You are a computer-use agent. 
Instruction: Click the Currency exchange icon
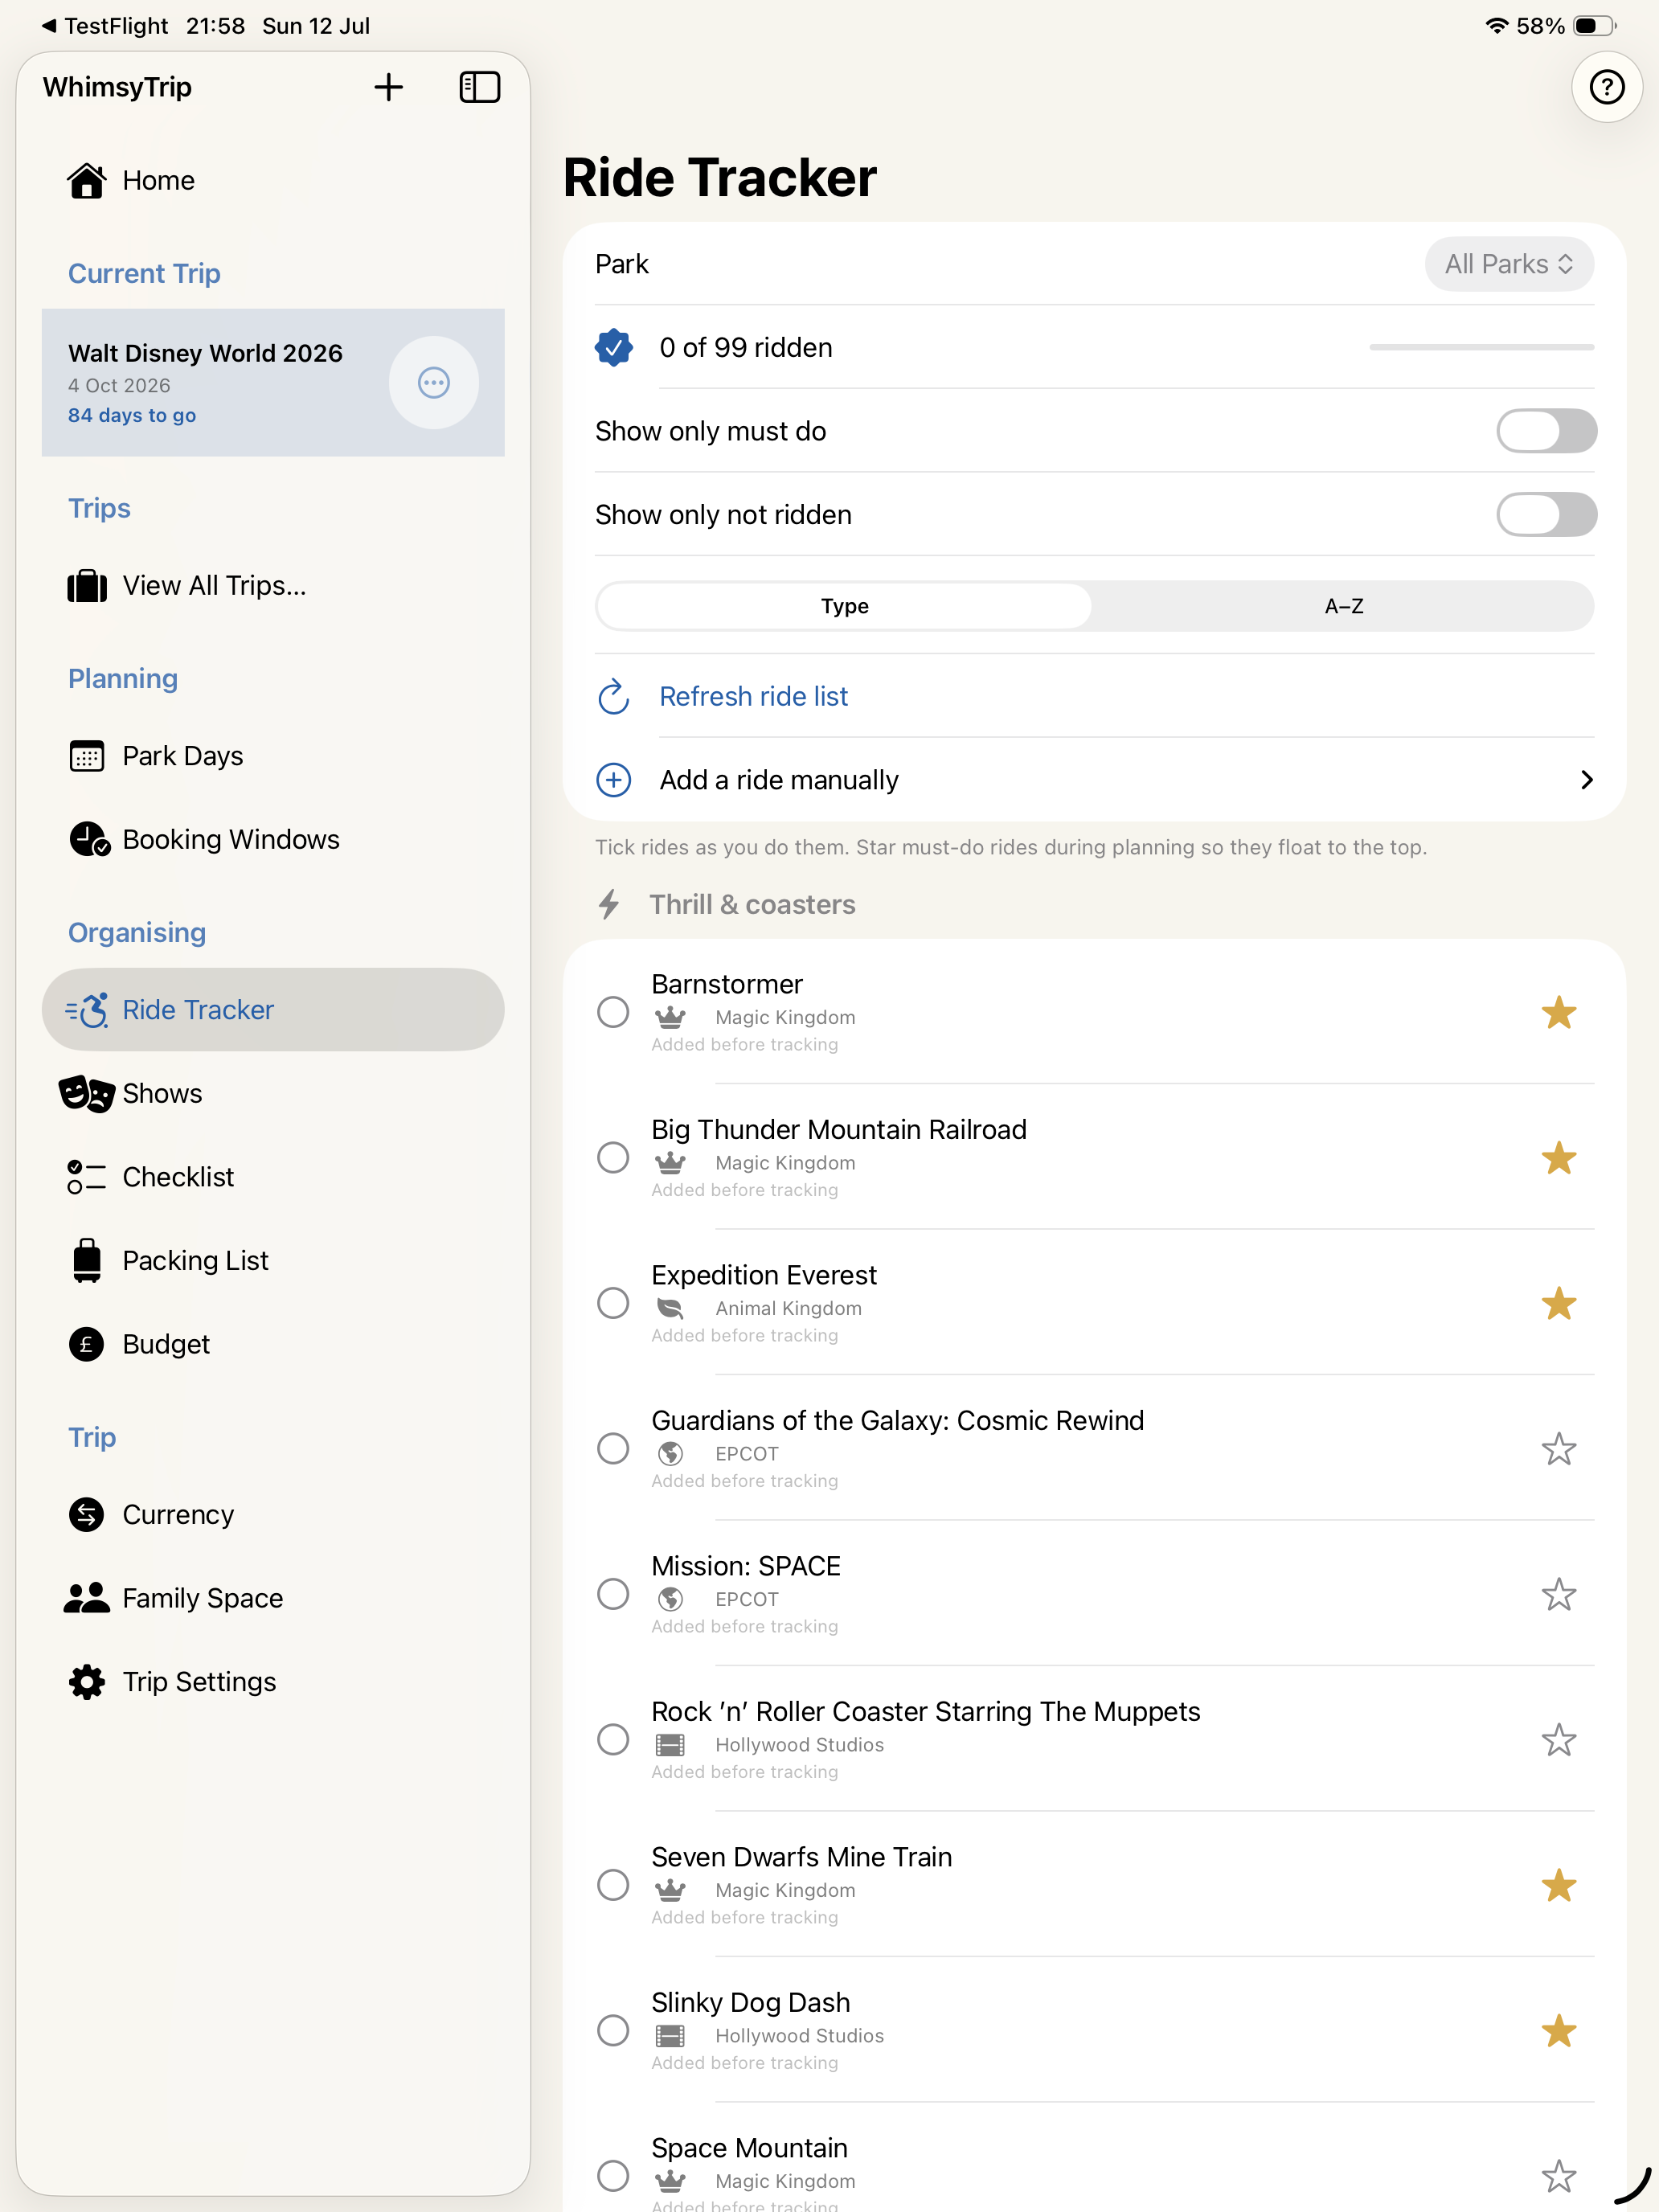87,1515
